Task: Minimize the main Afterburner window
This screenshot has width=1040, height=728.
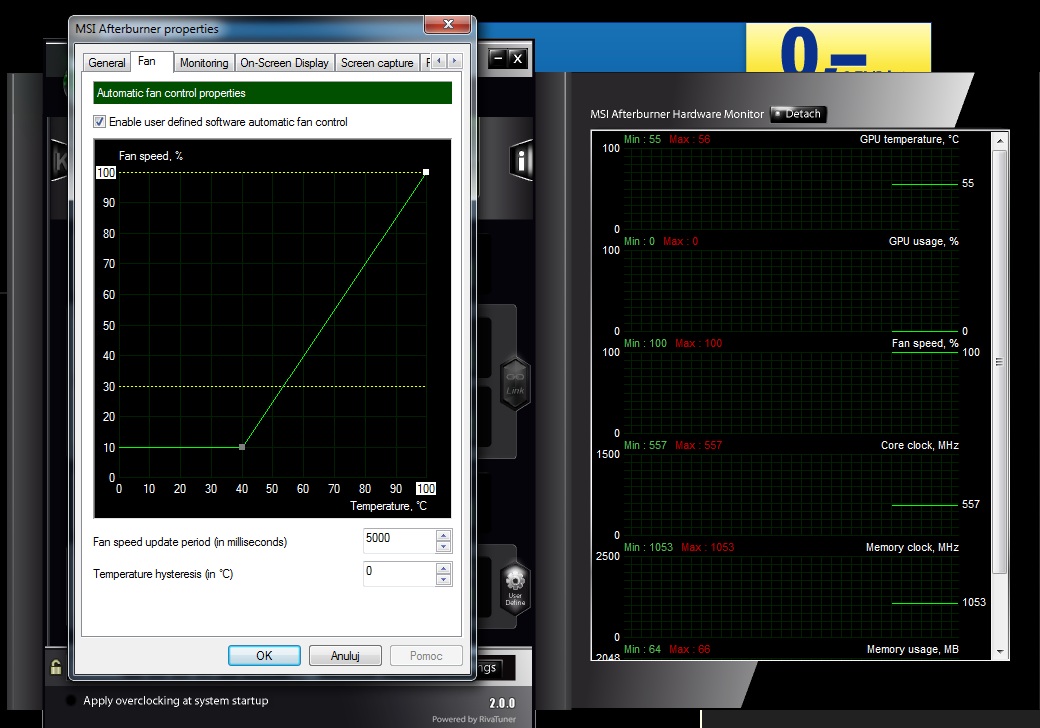Action: [498, 58]
